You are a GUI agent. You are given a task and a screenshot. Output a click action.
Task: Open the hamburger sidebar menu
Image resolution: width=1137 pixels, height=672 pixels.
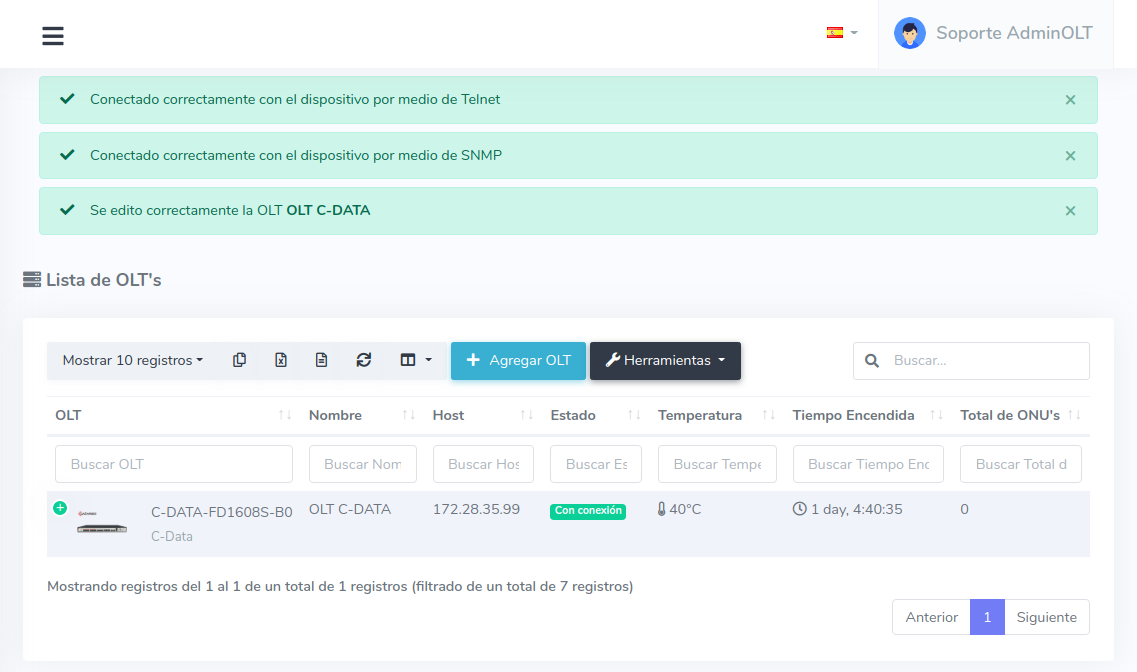point(53,36)
